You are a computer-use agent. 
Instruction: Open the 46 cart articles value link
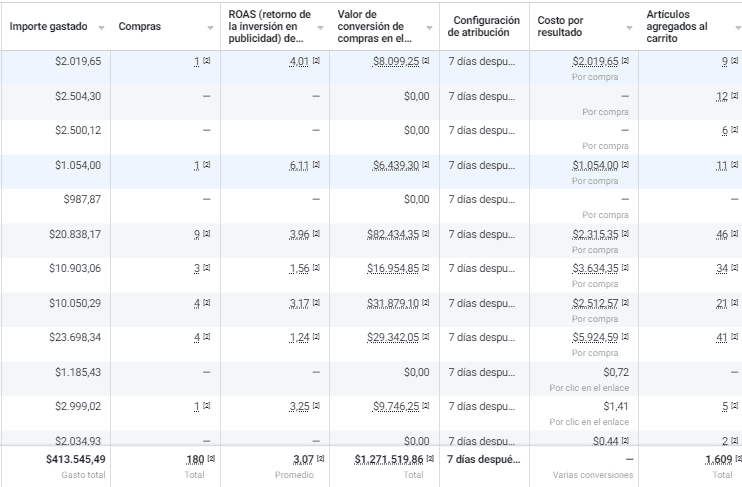click(x=722, y=235)
